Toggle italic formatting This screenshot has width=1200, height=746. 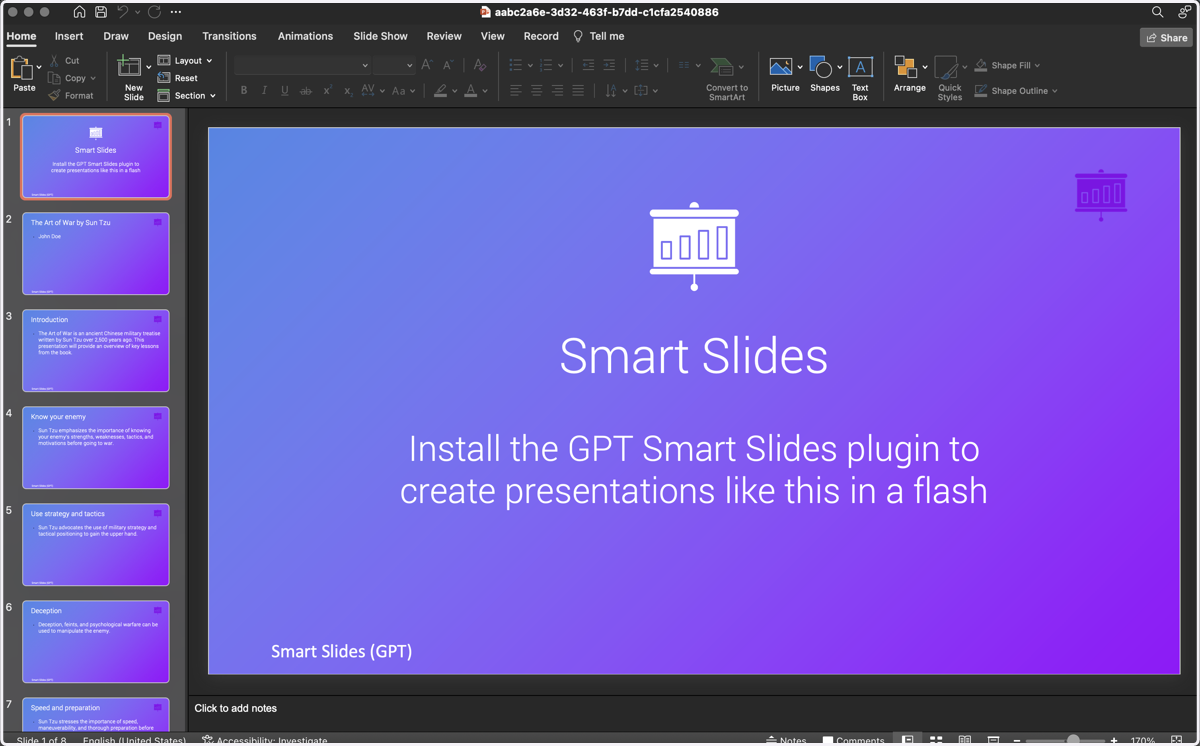point(264,91)
